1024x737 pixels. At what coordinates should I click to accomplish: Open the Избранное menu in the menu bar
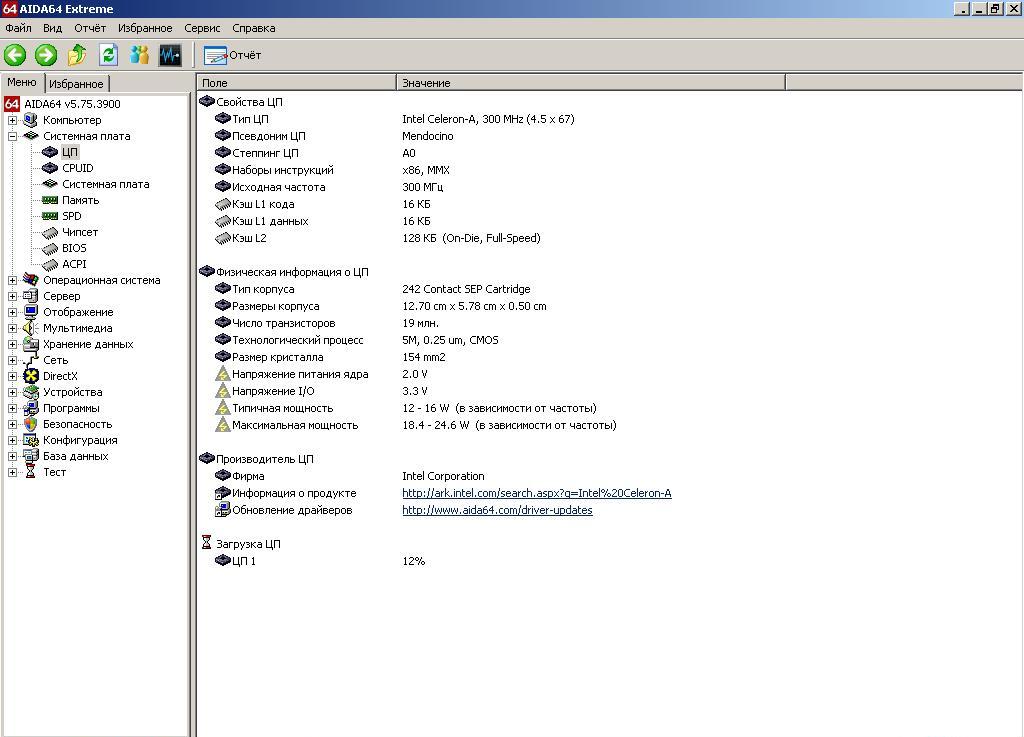[x=145, y=28]
